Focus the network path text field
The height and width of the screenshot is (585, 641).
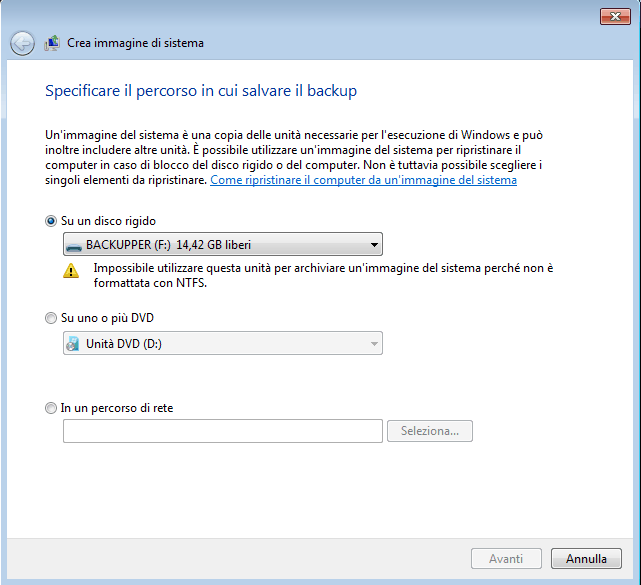pos(222,431)
